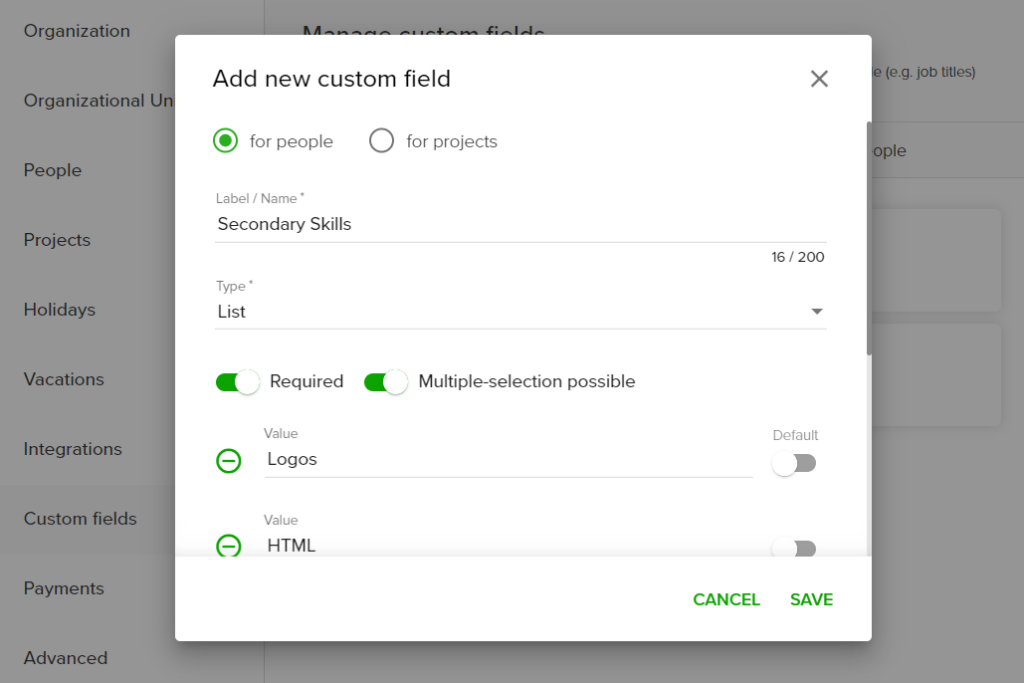
Task: Open Integrations in sidebar
Action: 72,449
